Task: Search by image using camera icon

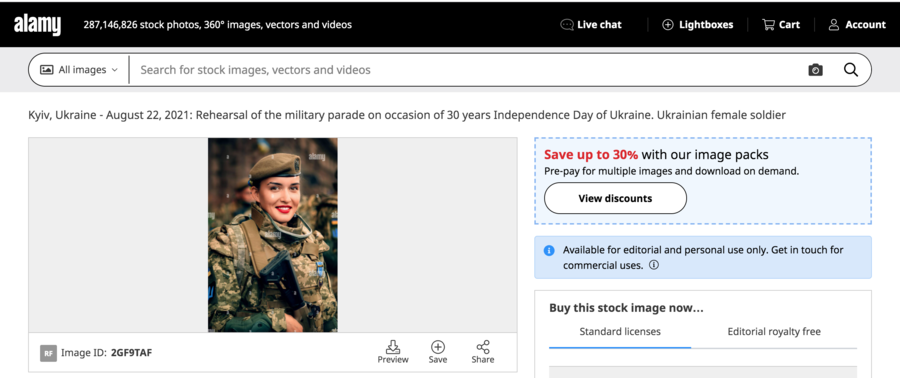Action: click(x=815, y=70)
